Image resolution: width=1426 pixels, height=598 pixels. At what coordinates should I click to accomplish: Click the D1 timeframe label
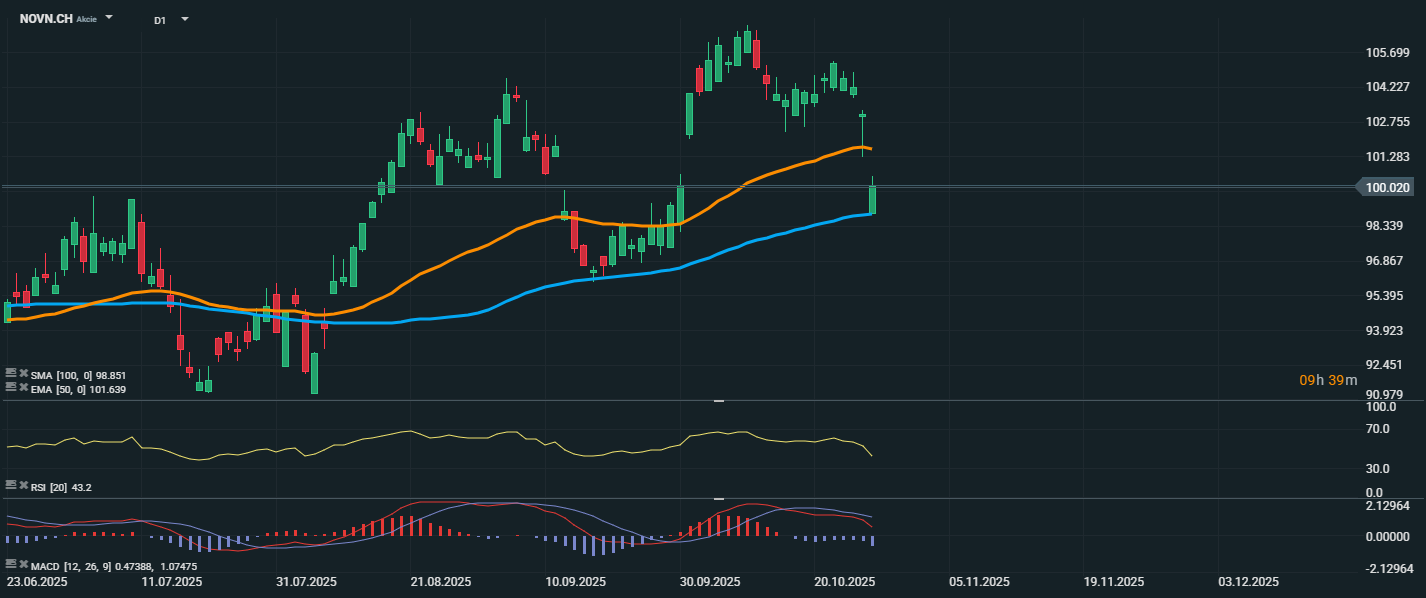coord(160,19)
